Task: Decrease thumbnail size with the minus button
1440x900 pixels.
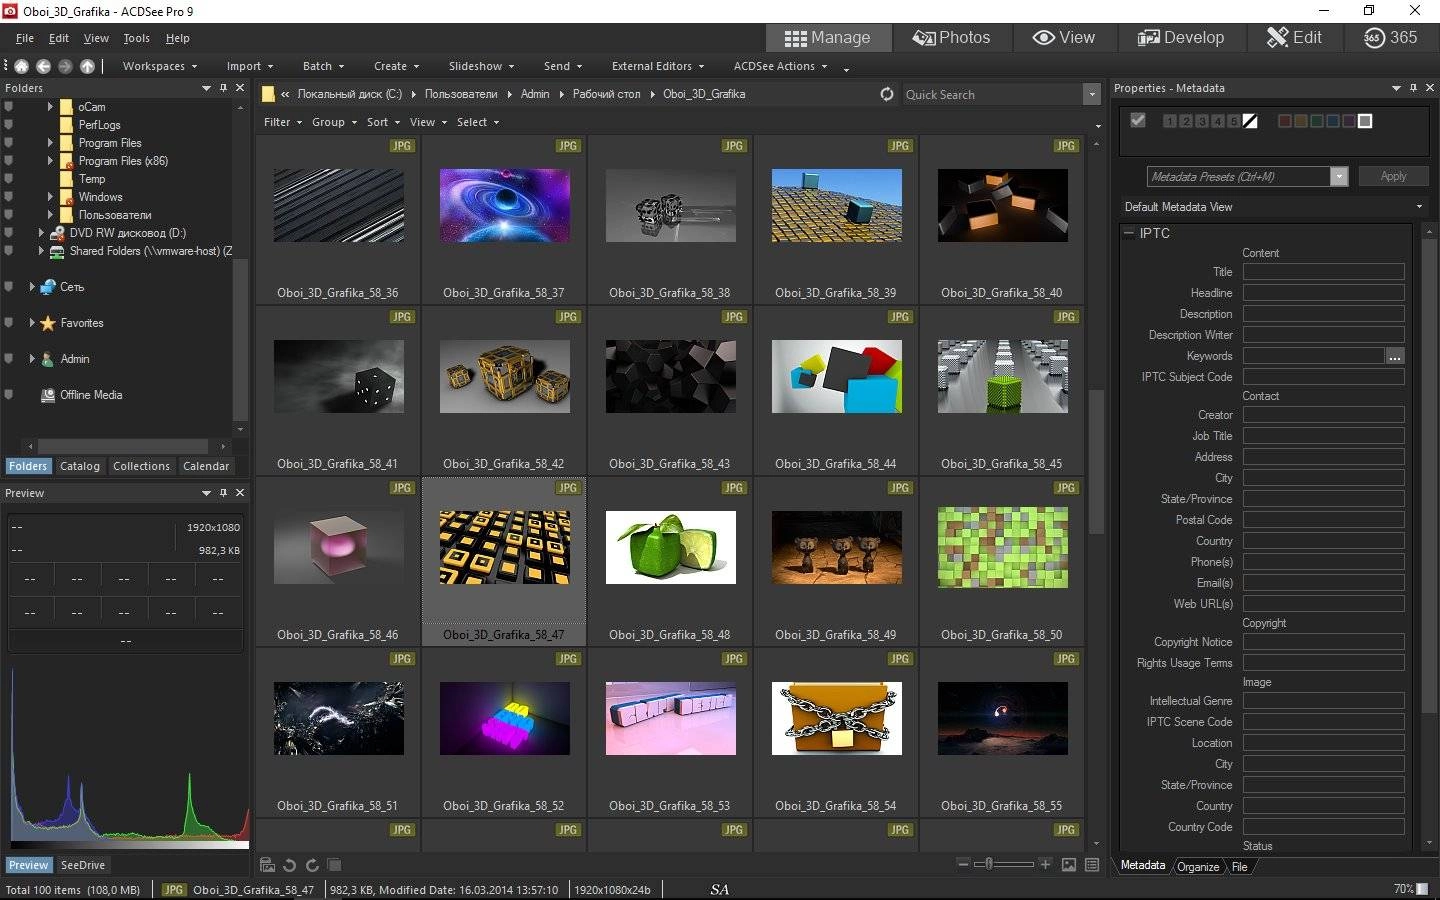Action: [x=963, y=864]
